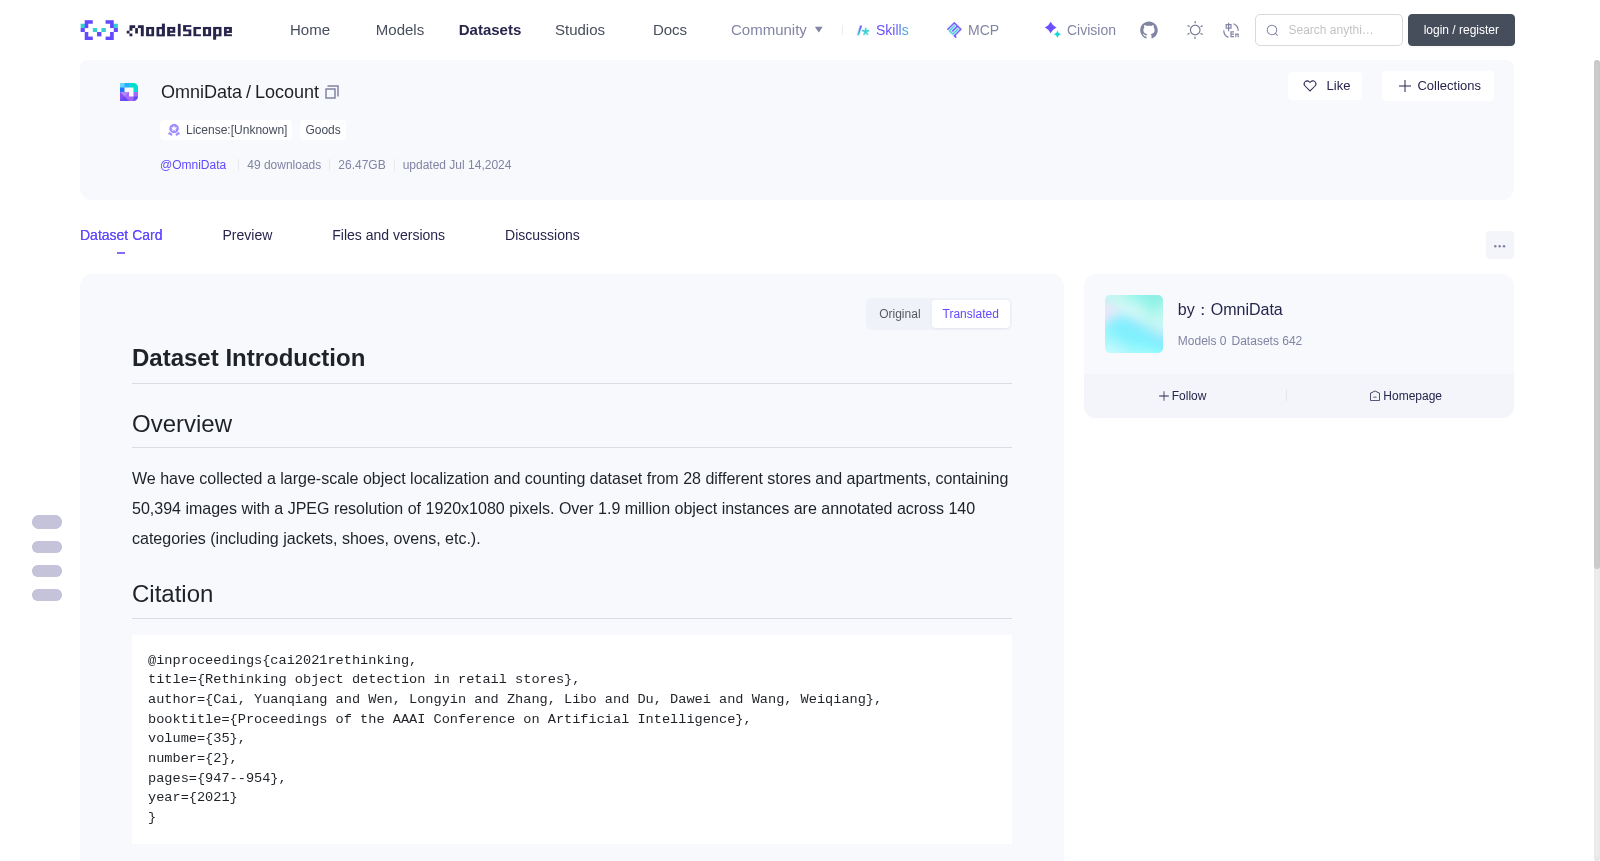Click the License:[Unknown] tag

(227, 130)
